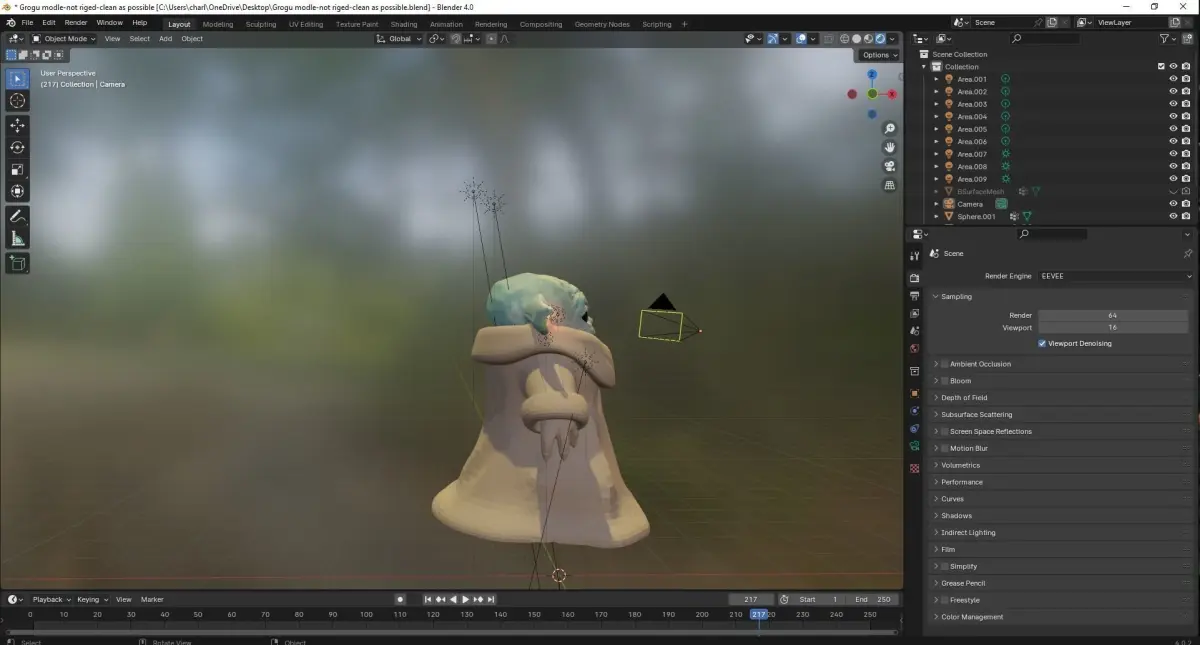The width and height of the screenshot is (1200, 645).
Task: Open the Global transform orientation dropdown
Action: pyautogui.click(x=398, y=39)
